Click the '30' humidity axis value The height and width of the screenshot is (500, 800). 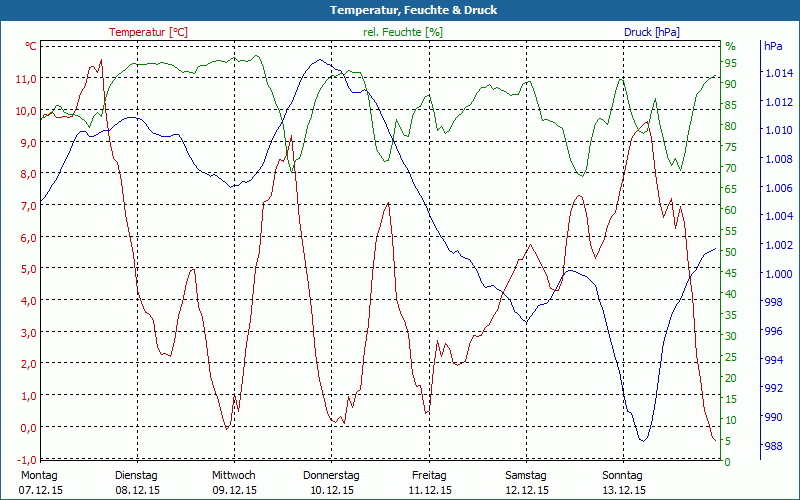point(731,336)
